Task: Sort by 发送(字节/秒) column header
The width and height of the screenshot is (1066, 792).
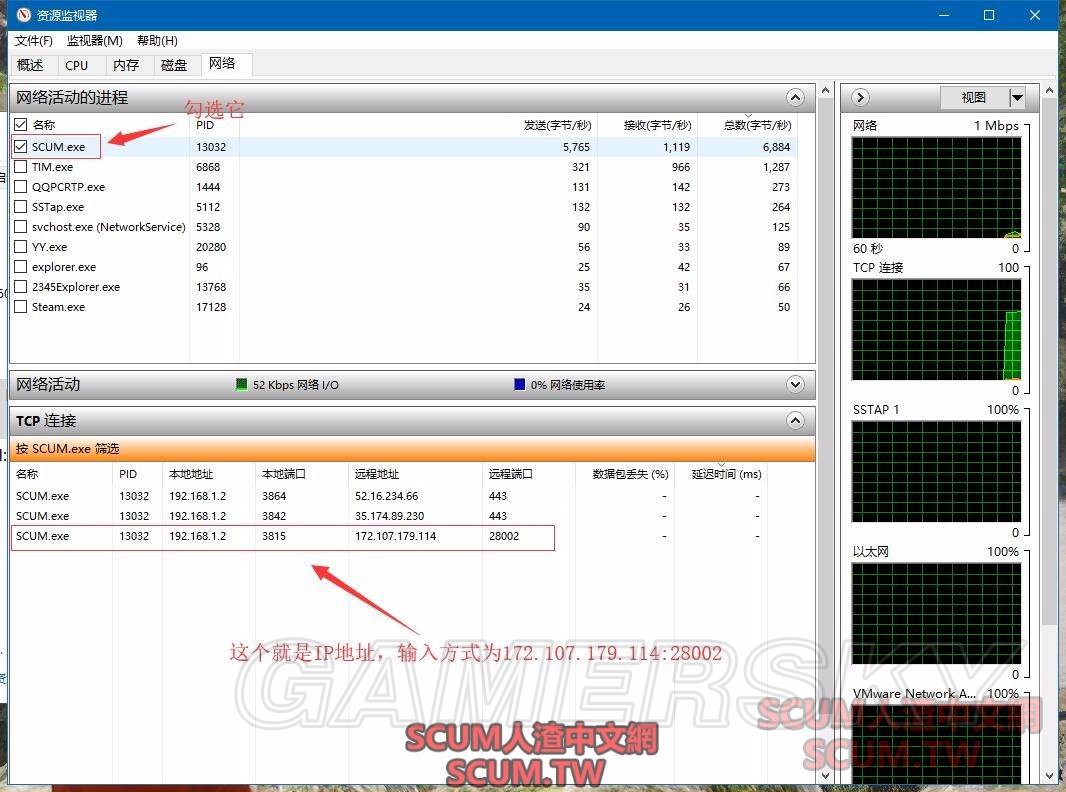Action: coord(556,125)
